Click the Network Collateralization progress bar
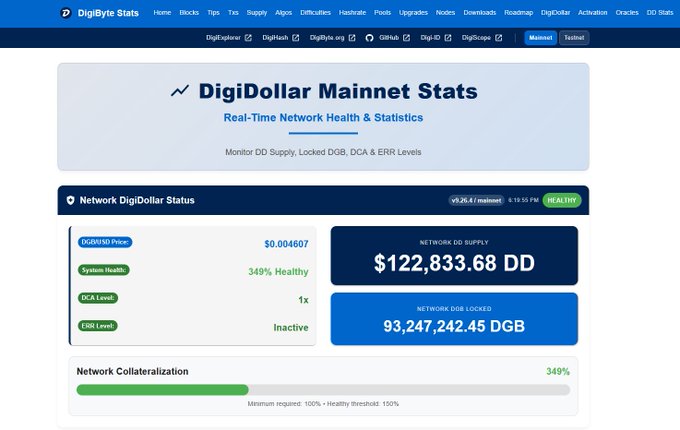This screenshot has width=680, height=430. 323,390
